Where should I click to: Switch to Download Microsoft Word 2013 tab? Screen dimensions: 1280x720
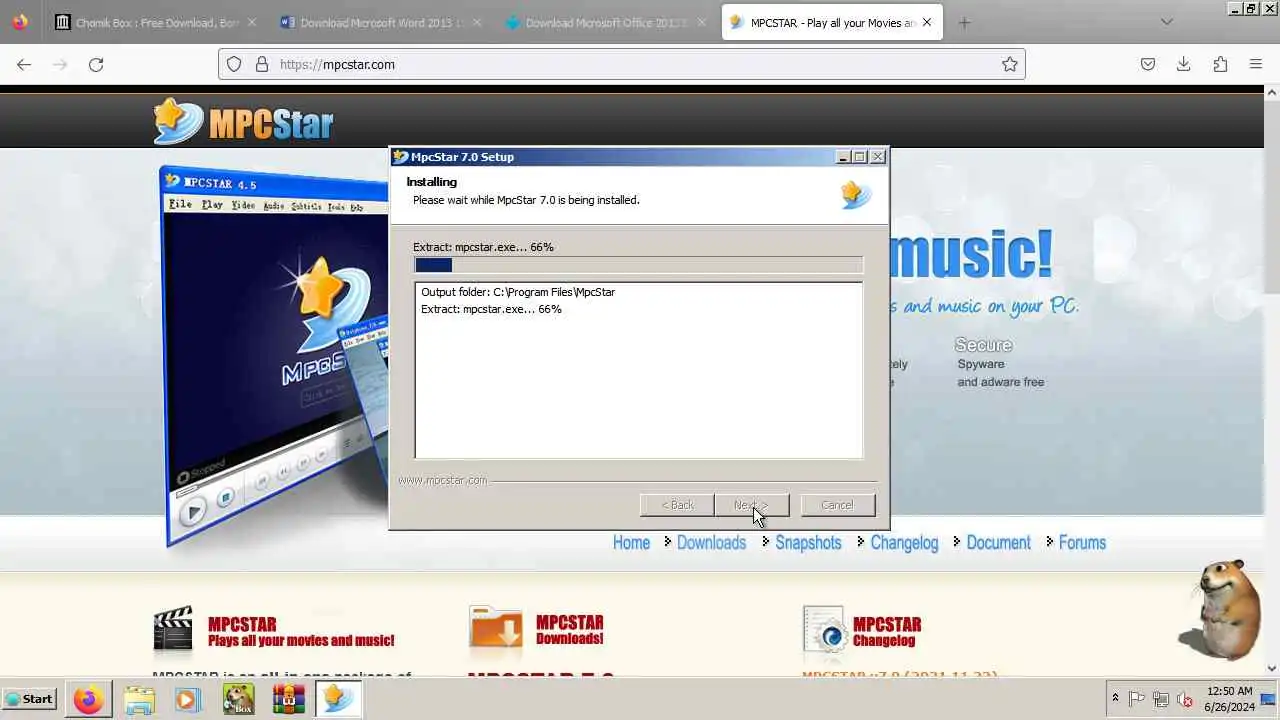(380, 22)
